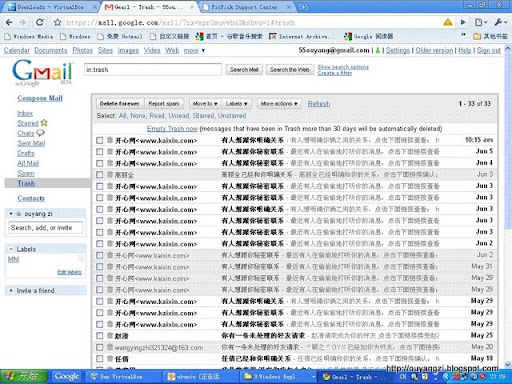Screen dimensions: 512x384
Task: Reload the page with refresh icon
Action: click(x=40, y=22)
